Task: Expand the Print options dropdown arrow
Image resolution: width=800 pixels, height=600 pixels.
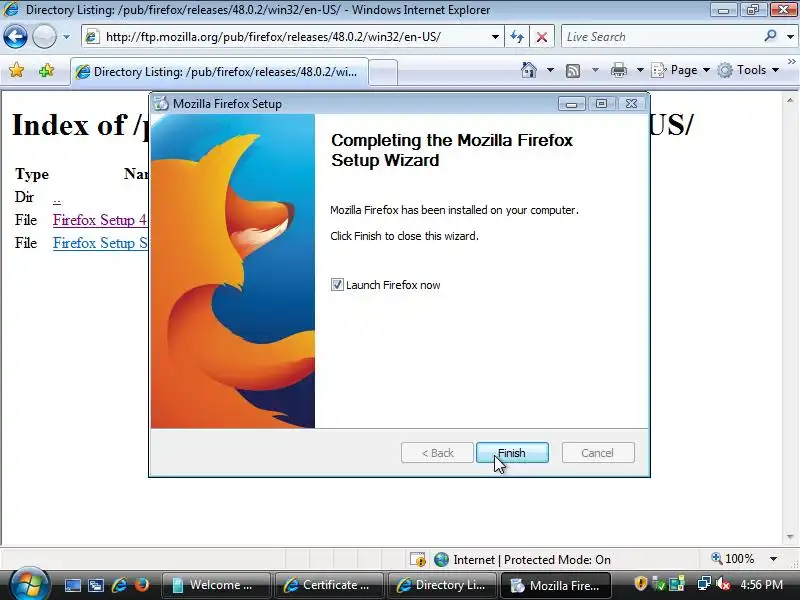Action: [x=640, y=70]
